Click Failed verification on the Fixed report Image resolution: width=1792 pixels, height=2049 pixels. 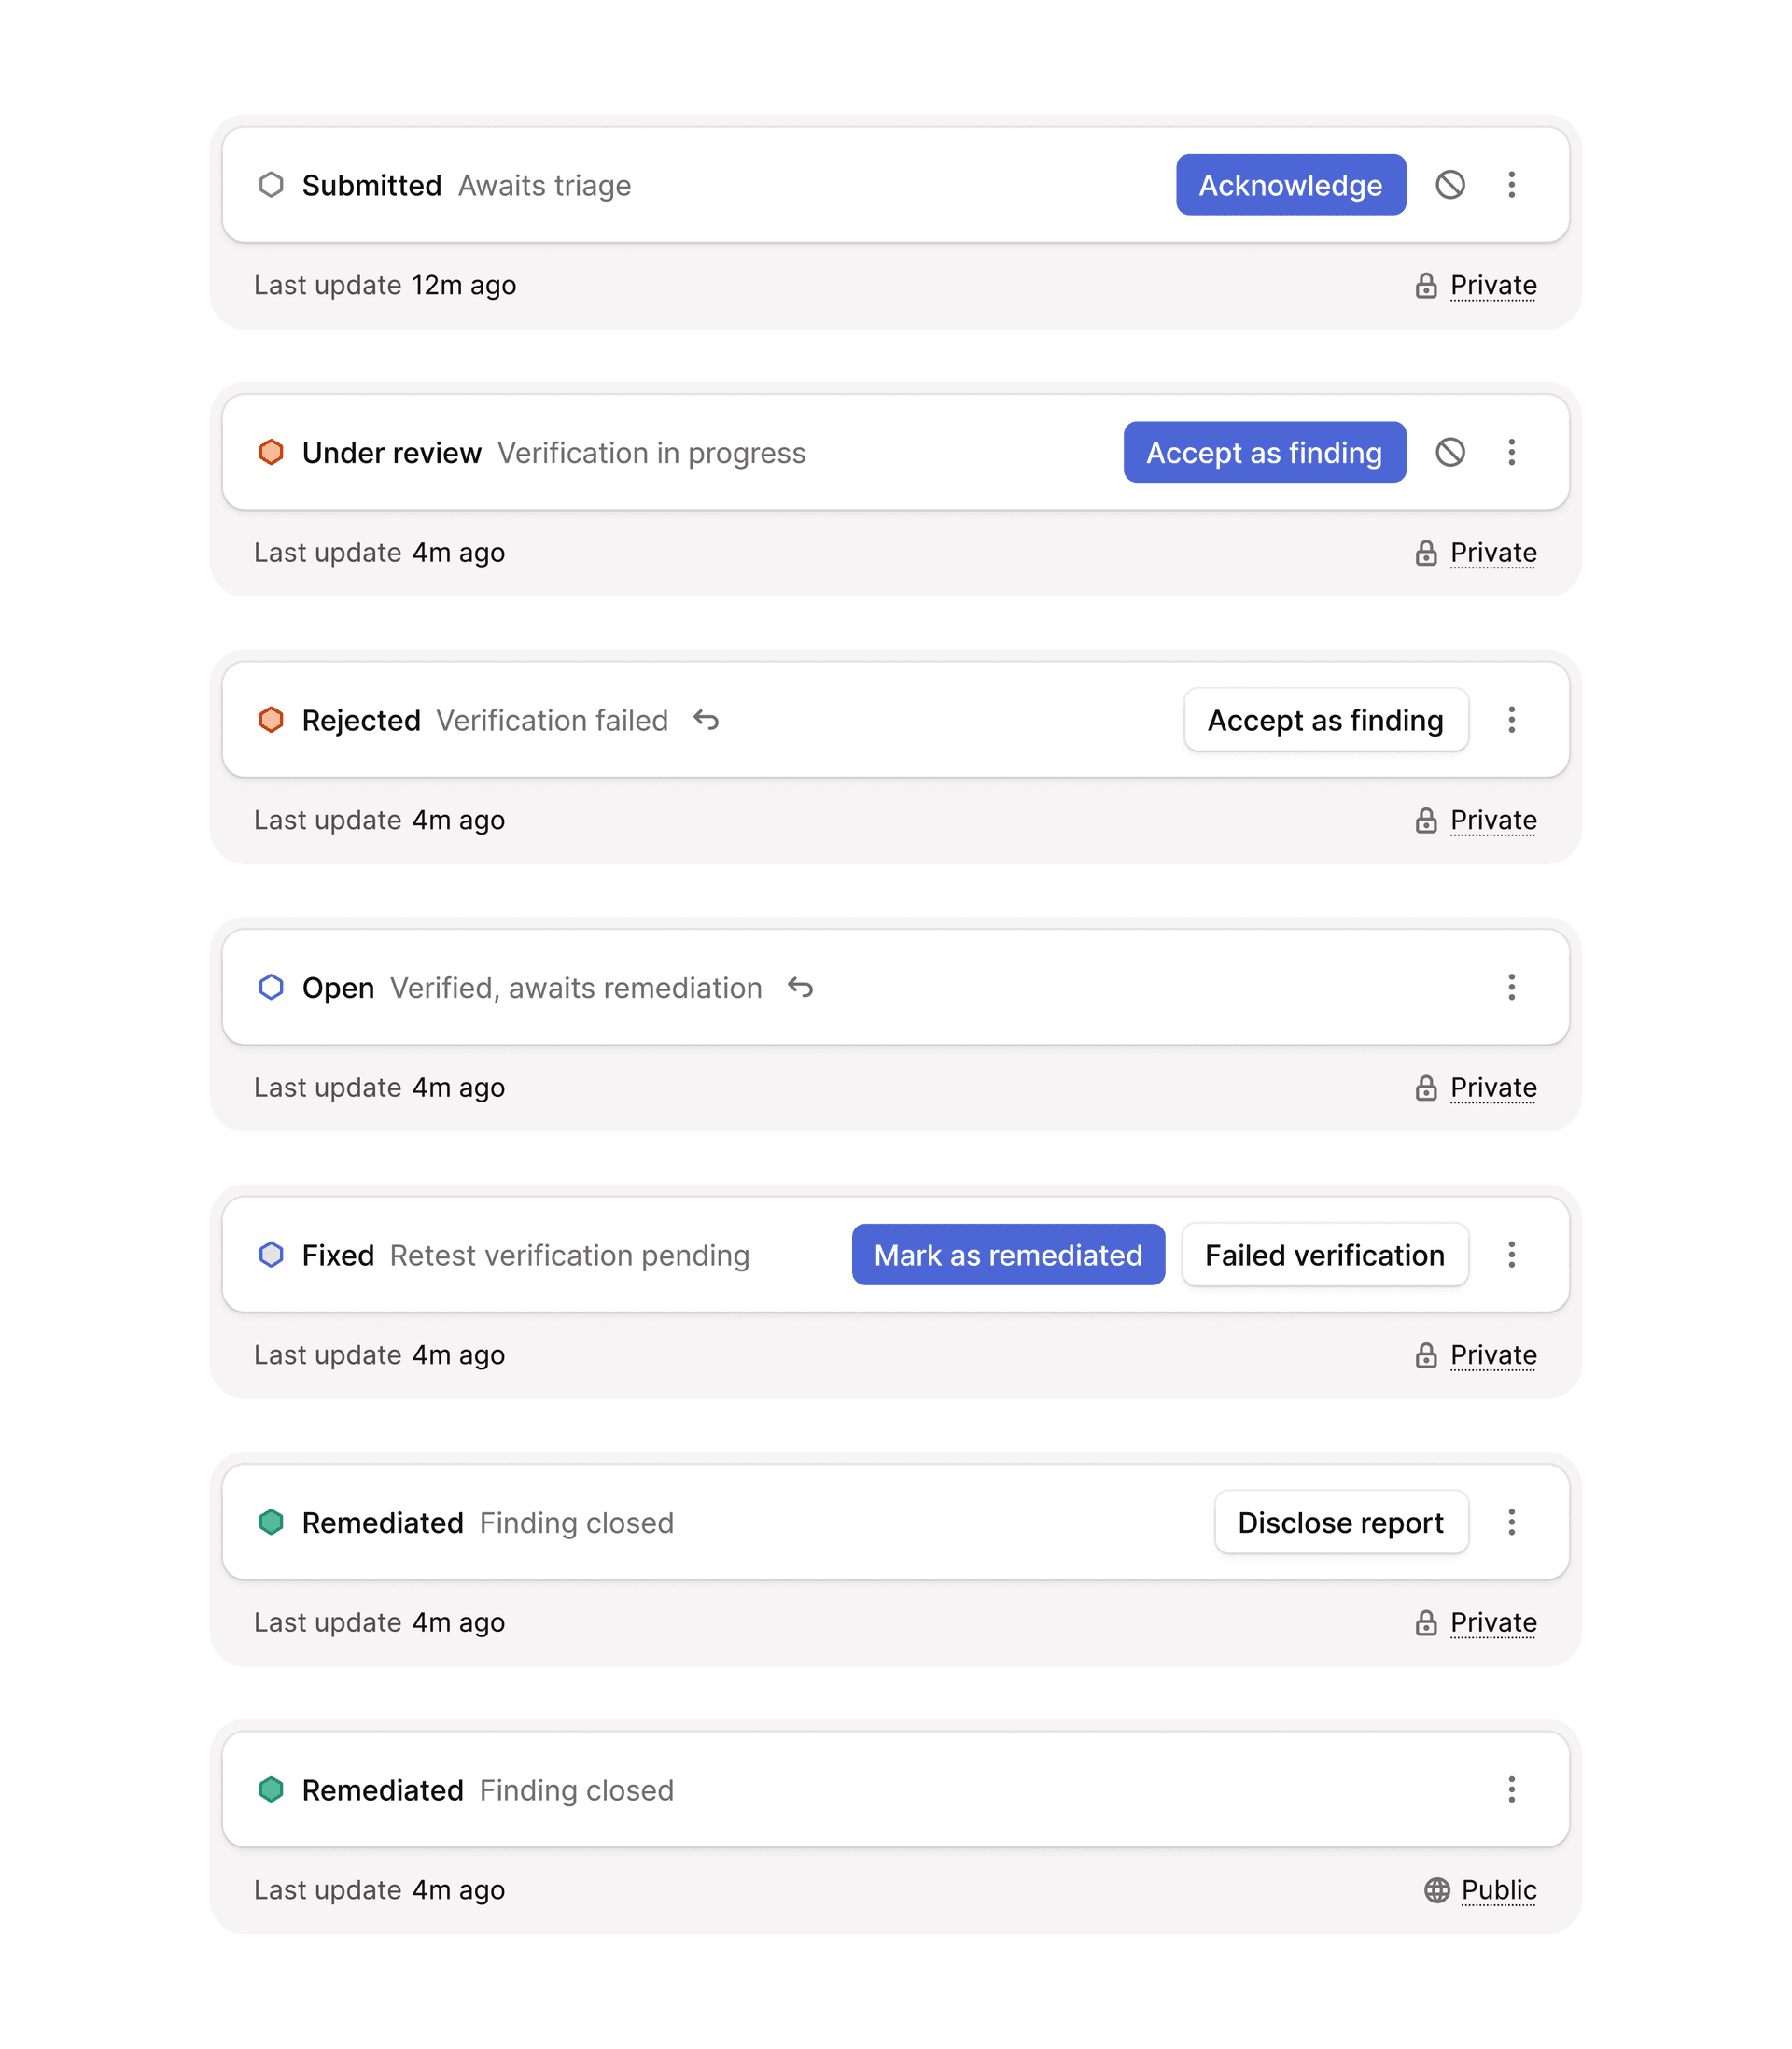tap(1324, 1255)
